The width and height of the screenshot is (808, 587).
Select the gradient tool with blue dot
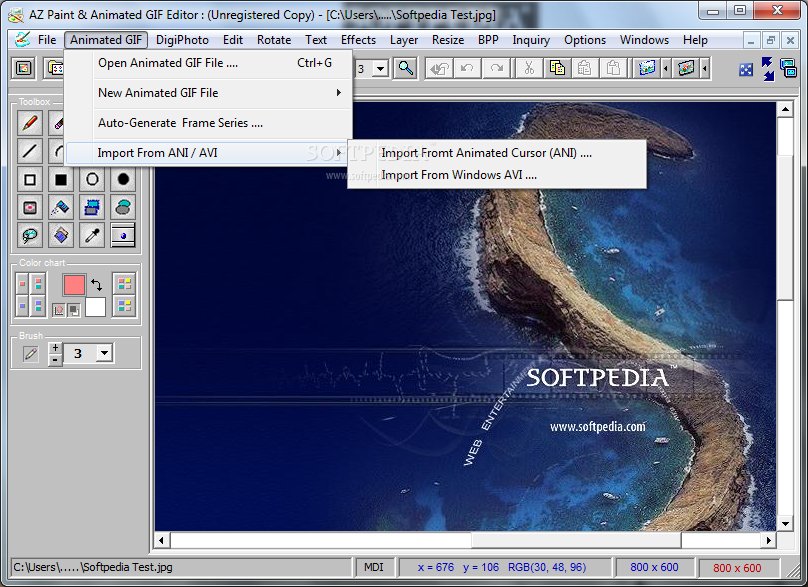coord(123,235)
